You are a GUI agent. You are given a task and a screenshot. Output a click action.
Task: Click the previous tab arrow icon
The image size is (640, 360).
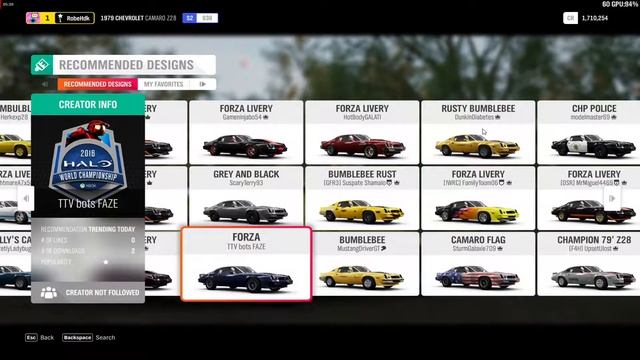click(44, 84)
